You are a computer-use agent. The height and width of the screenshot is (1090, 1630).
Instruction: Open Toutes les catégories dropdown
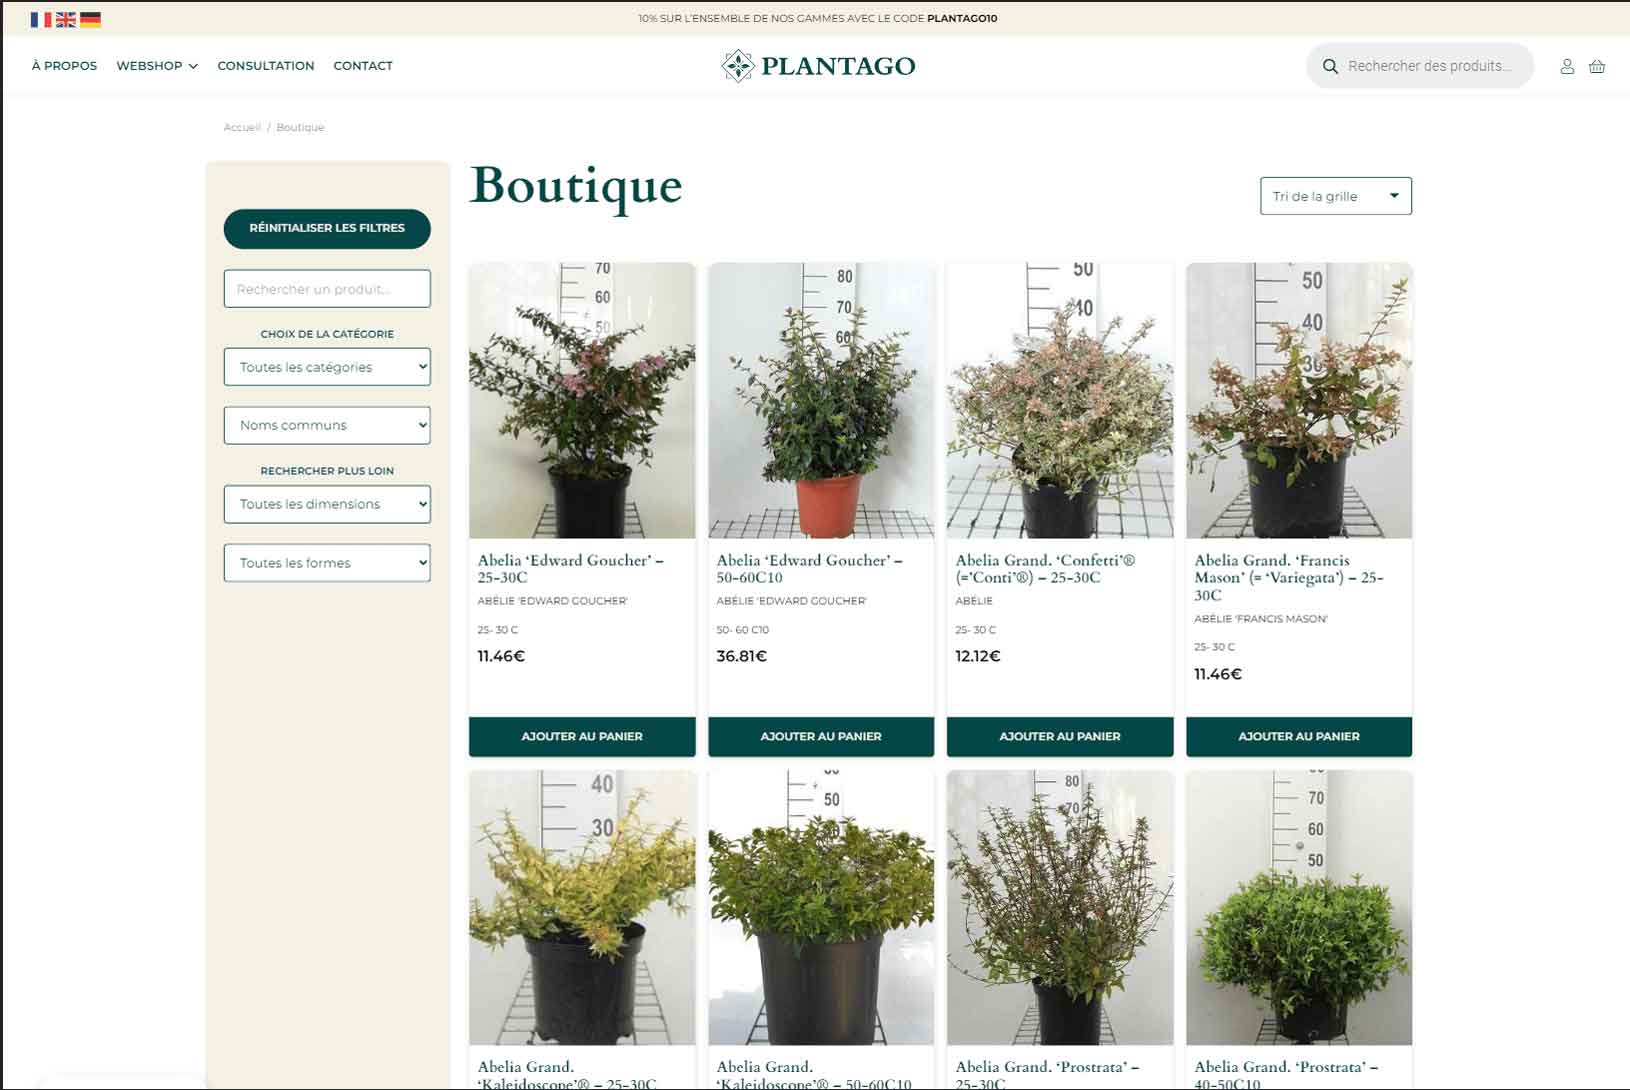coord(327,367)
